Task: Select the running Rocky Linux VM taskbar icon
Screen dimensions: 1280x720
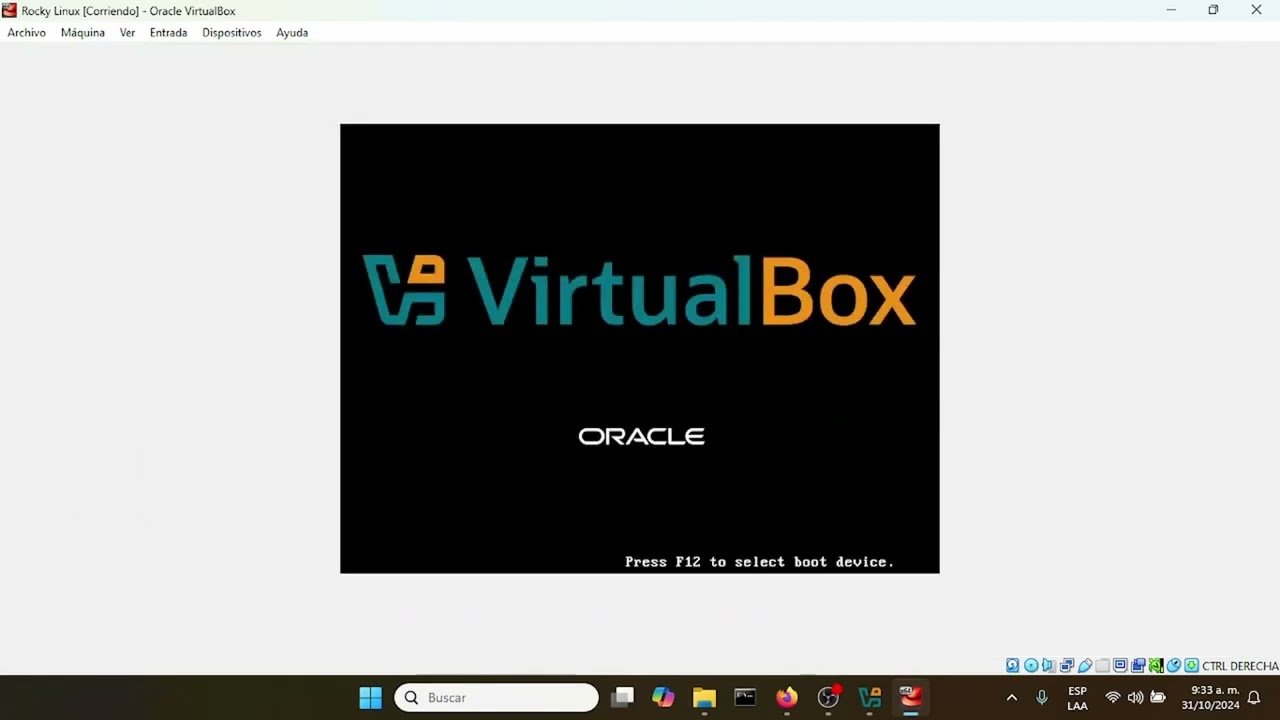Action: click(911, 697)
